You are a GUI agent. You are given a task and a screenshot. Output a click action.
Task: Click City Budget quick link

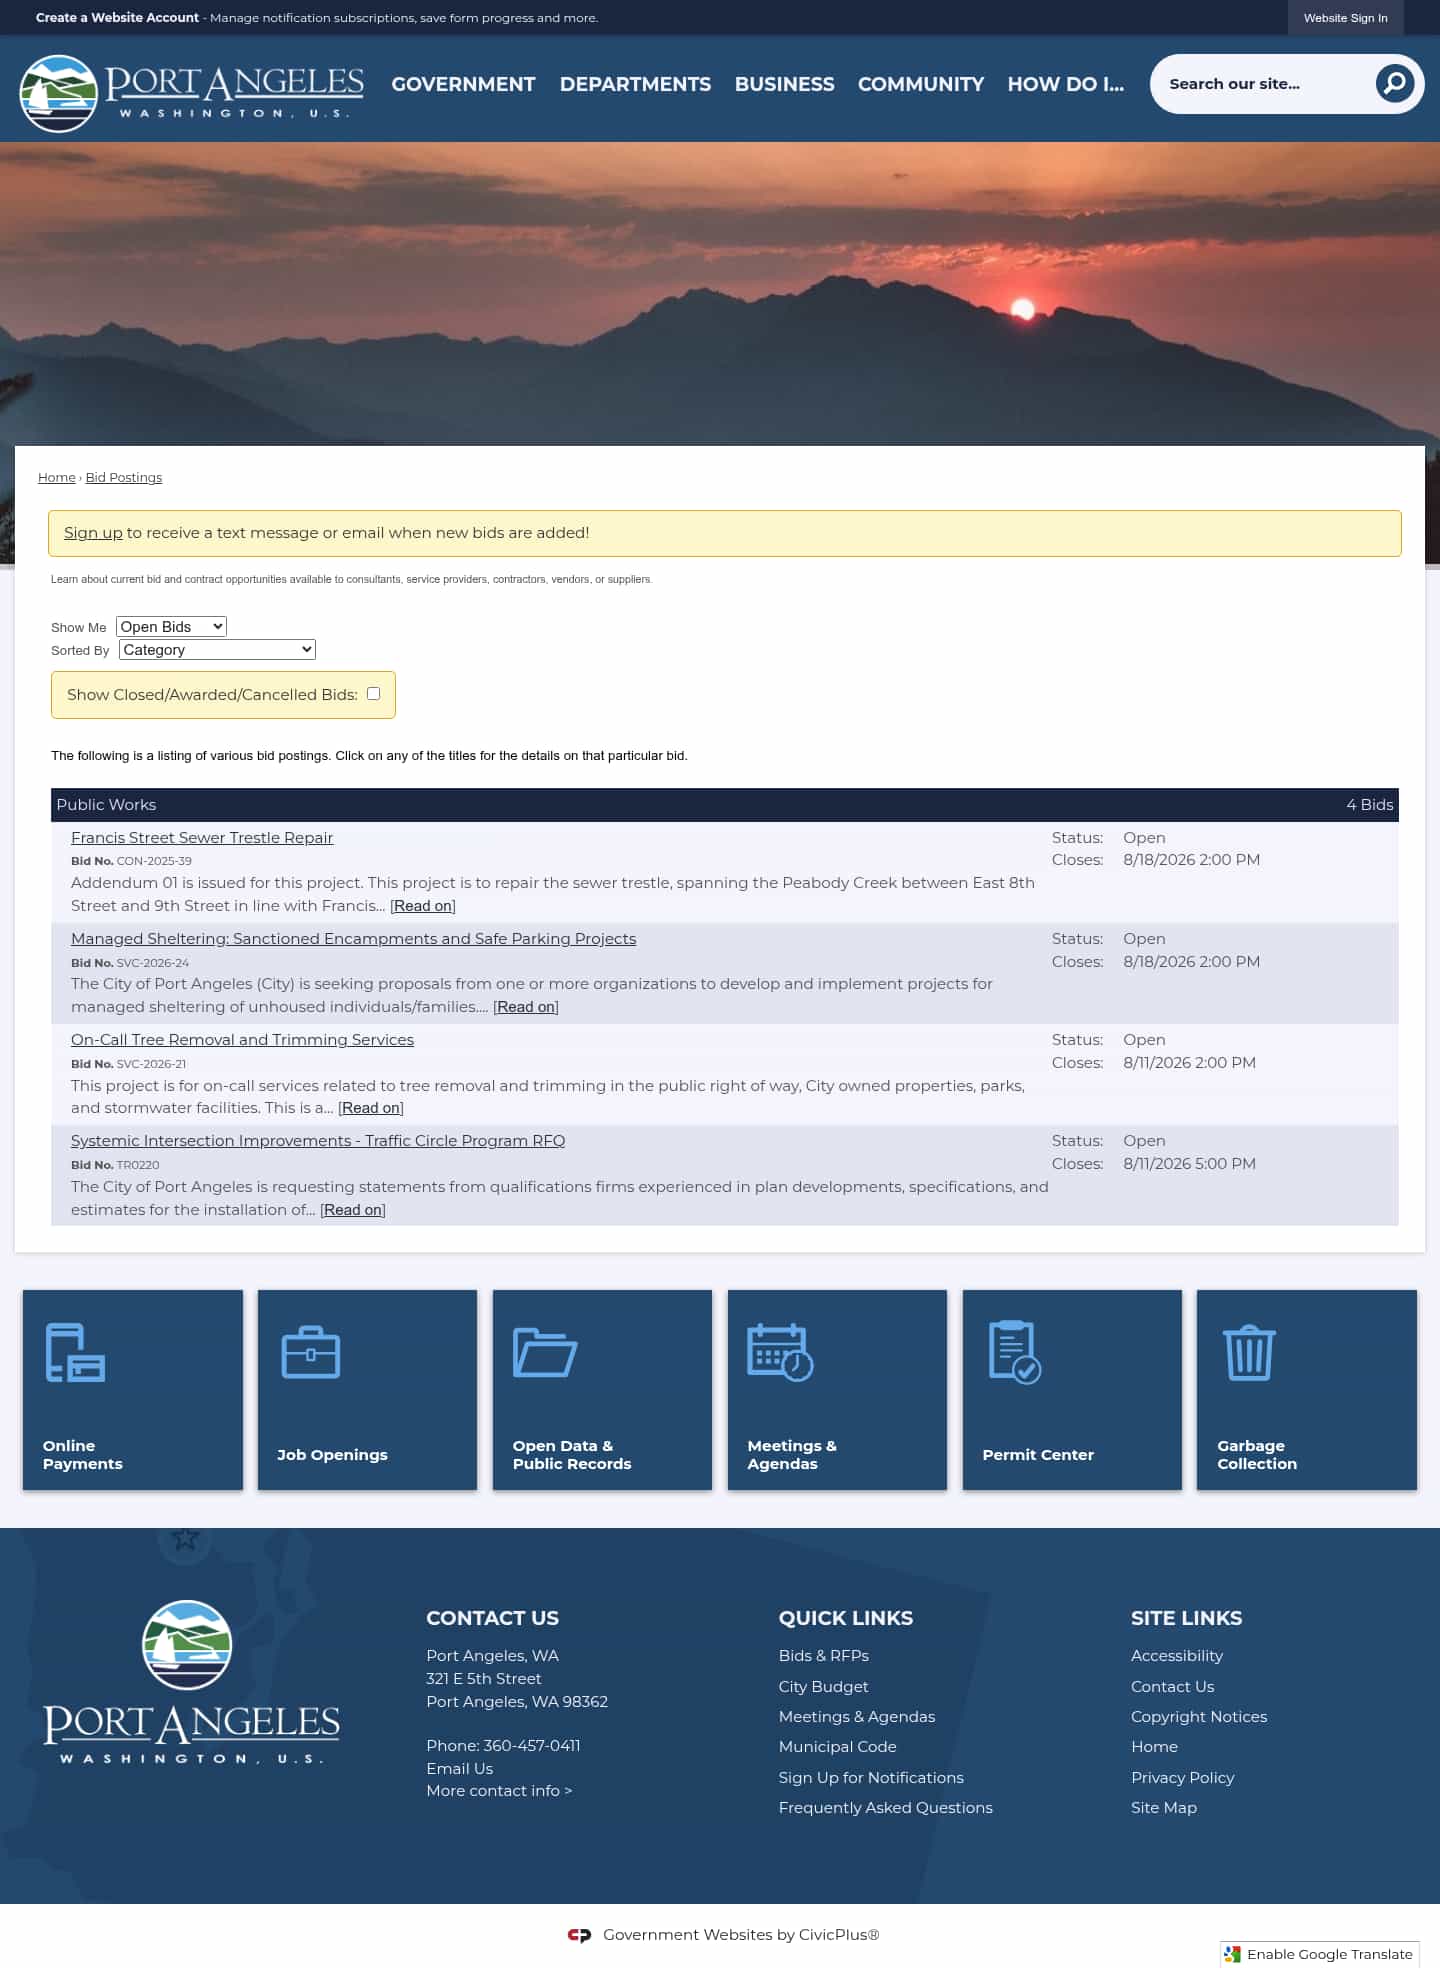(x=823, y=1686)
